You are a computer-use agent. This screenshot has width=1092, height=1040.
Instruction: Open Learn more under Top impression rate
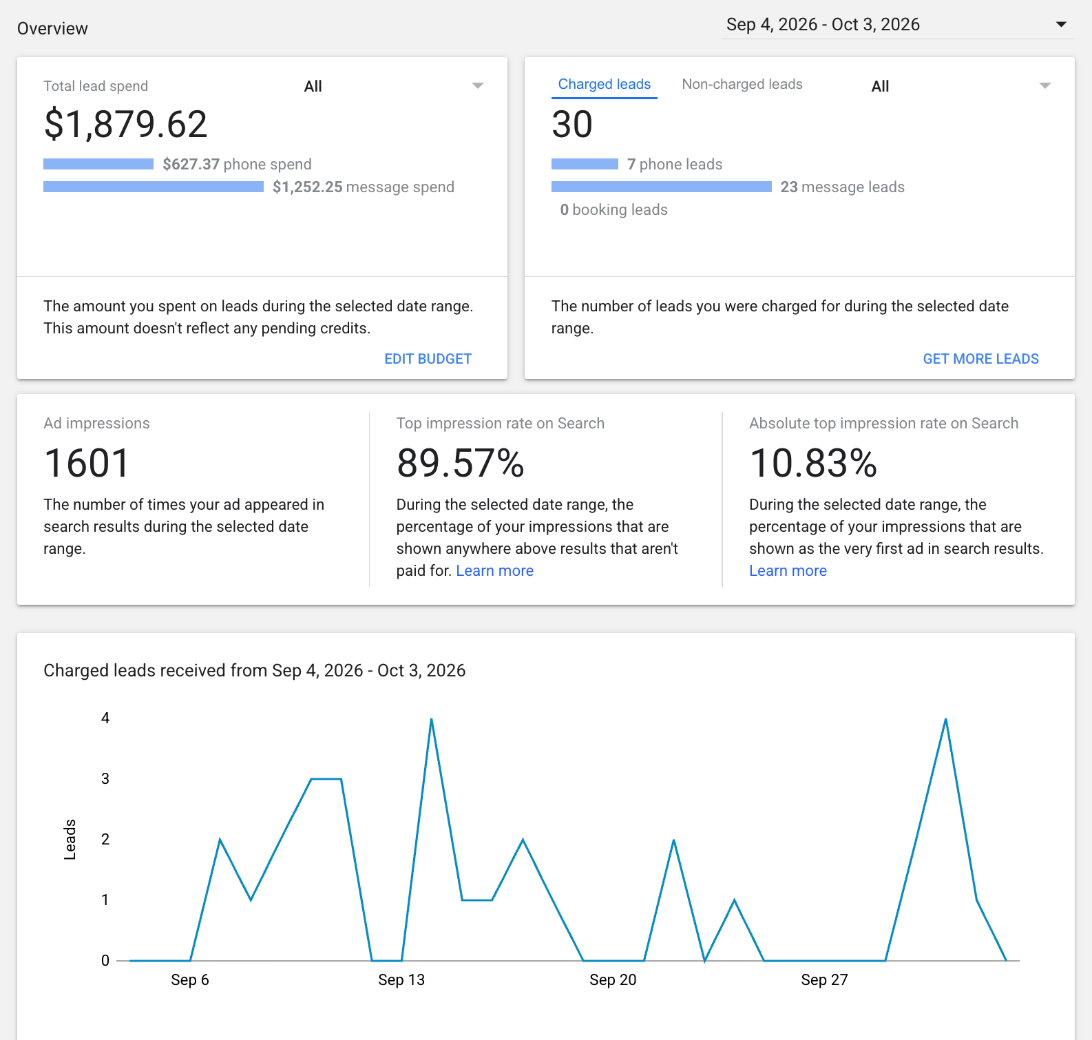pyautogui.click(x=494, y=571)
